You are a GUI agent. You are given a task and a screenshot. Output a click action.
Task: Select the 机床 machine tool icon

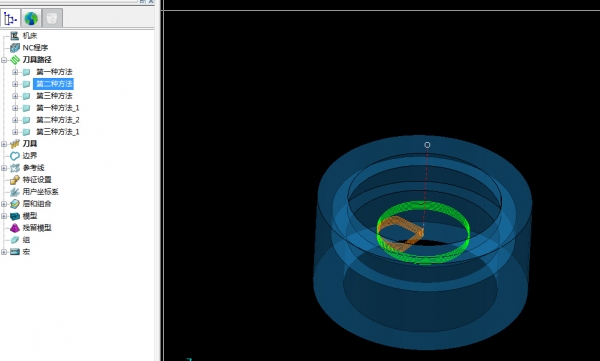pyautogui.click(x=15, y=36)
